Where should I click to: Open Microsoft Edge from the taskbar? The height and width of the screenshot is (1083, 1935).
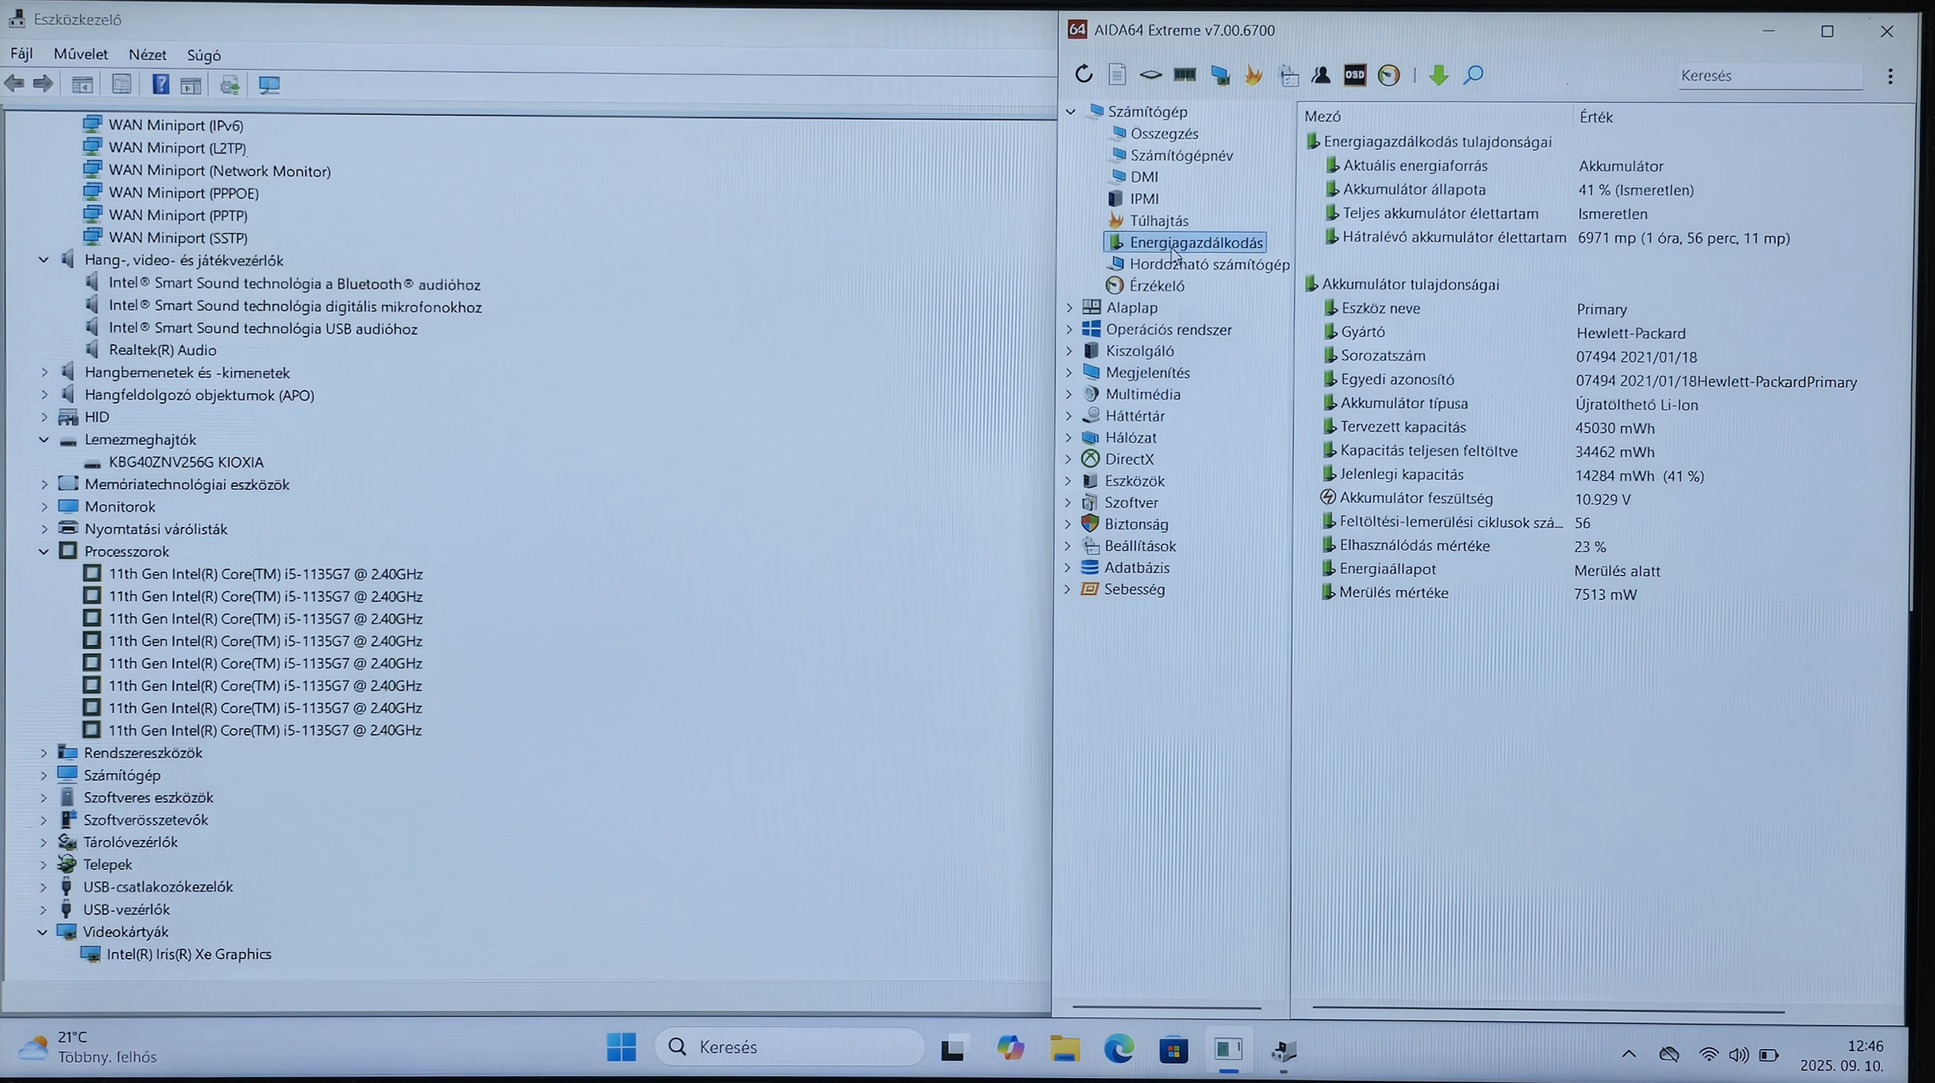click(1118, 1048)
